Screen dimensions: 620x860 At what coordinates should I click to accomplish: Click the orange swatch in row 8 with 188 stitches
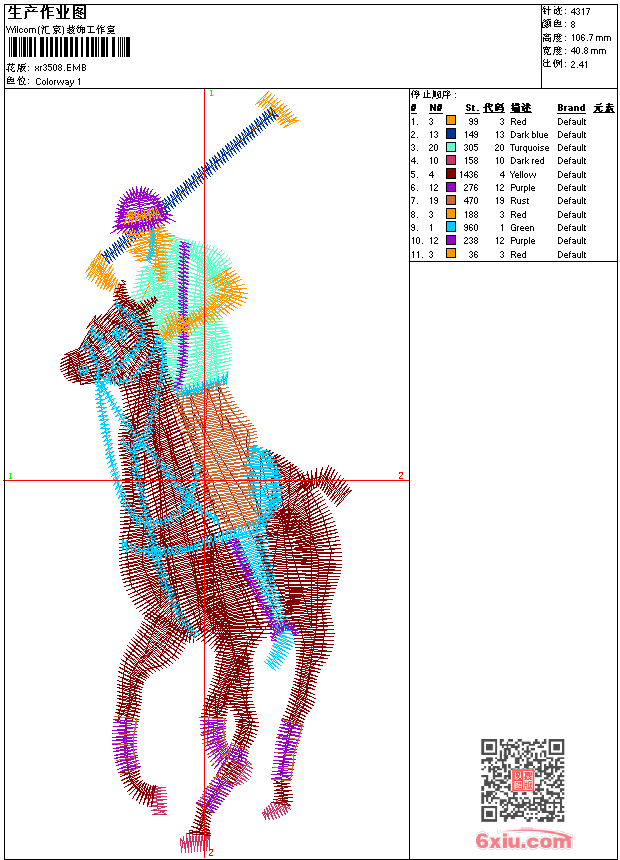point(451,213)
